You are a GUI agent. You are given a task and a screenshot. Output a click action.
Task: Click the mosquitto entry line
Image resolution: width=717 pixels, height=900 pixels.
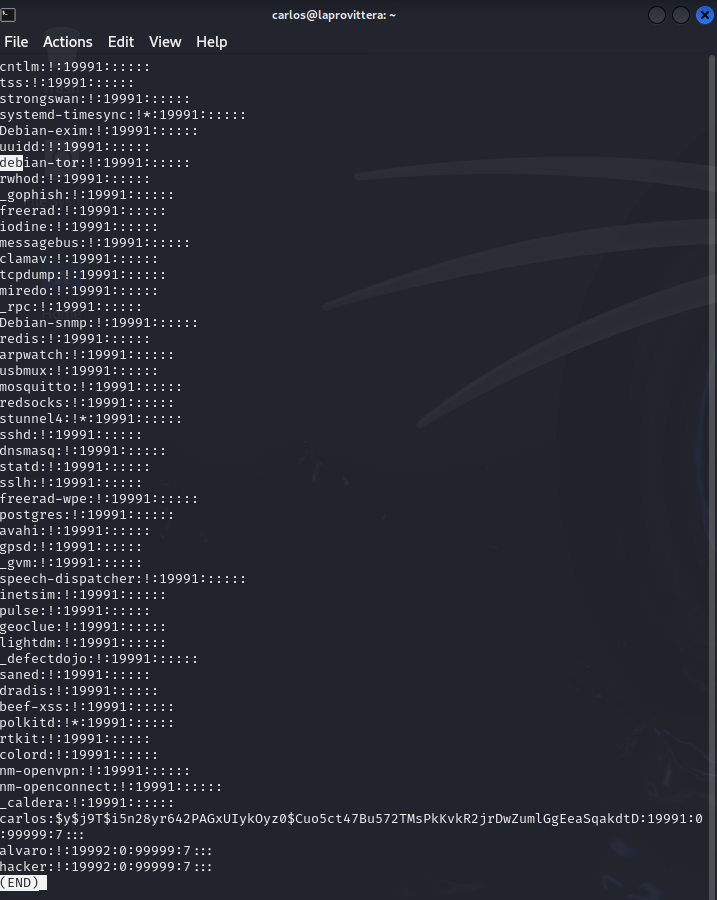(x=91, y=387)
